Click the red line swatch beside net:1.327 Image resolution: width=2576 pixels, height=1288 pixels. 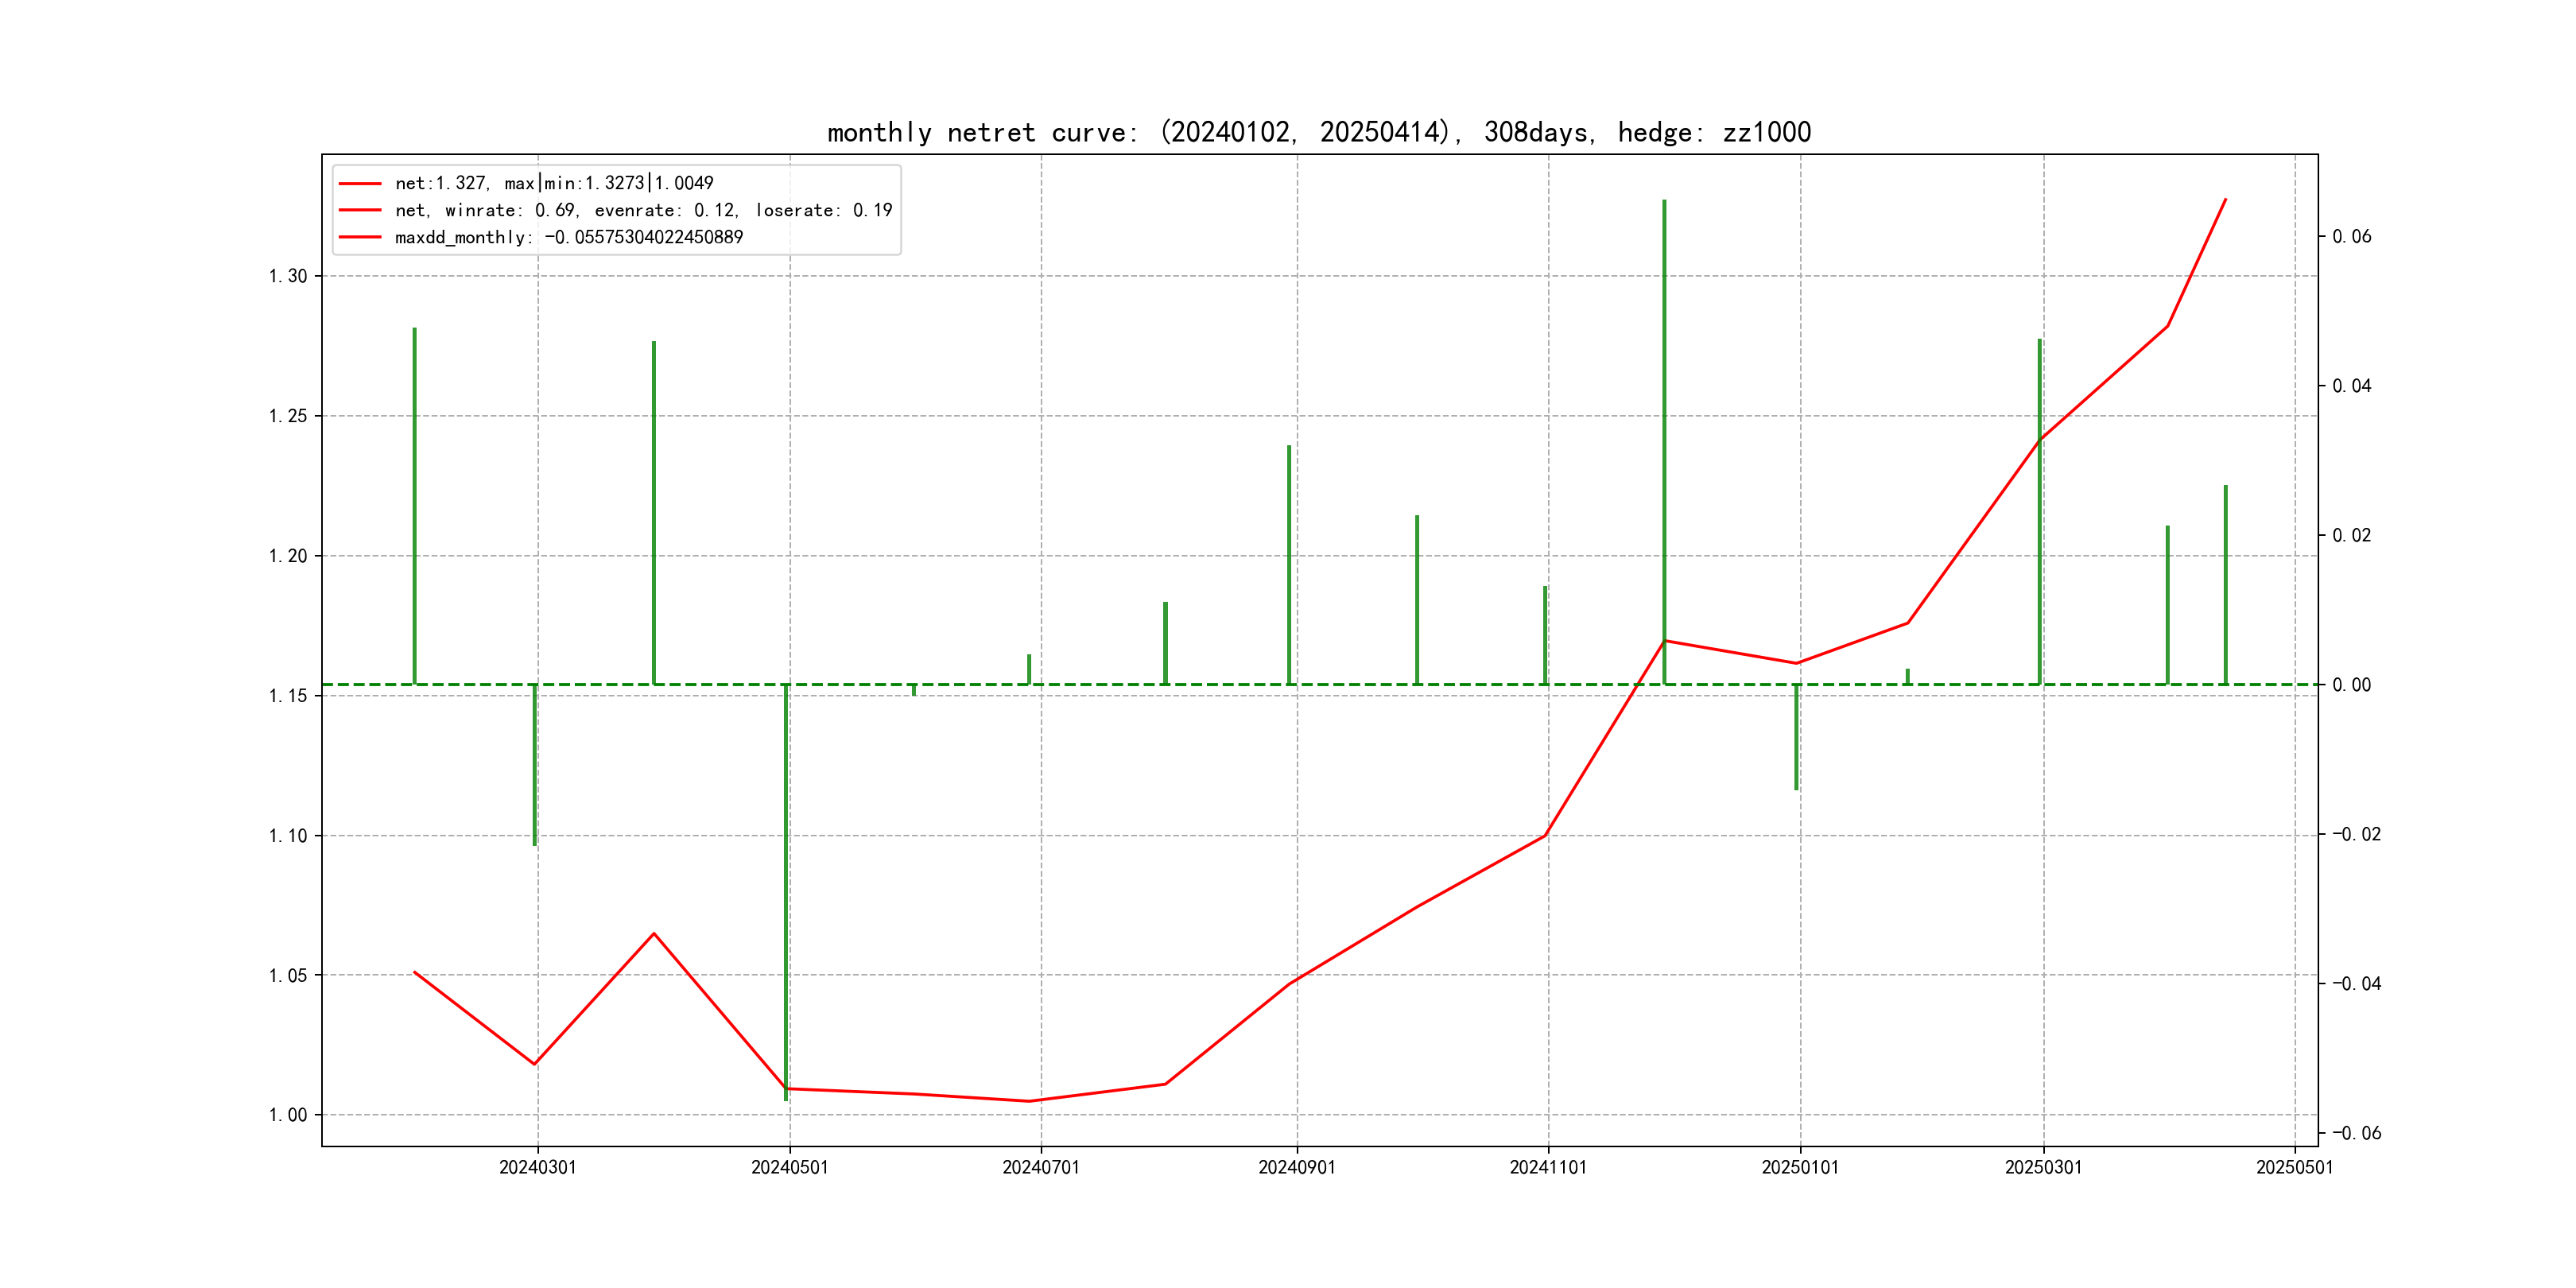360,184
